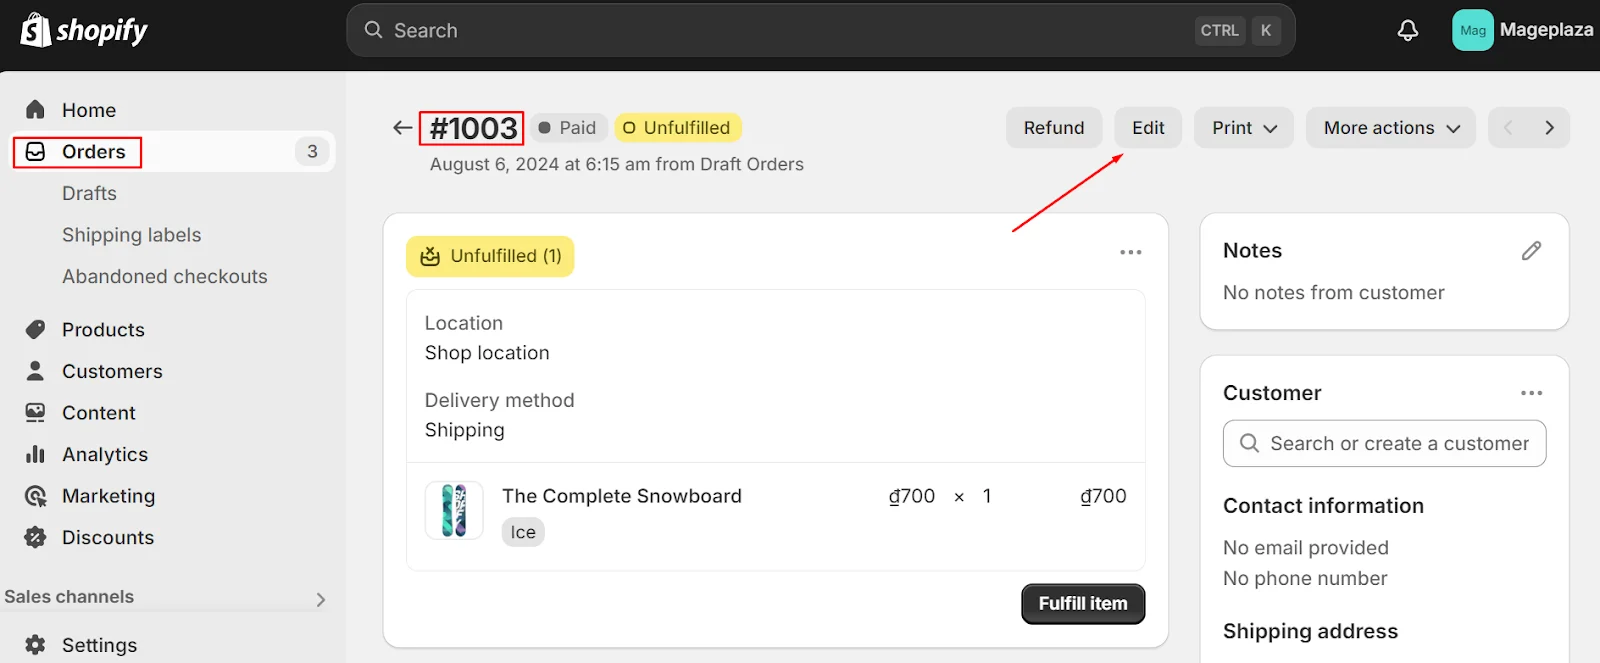Open notifications bell
The image size is (1600, 663).
tap(1407, 31)
